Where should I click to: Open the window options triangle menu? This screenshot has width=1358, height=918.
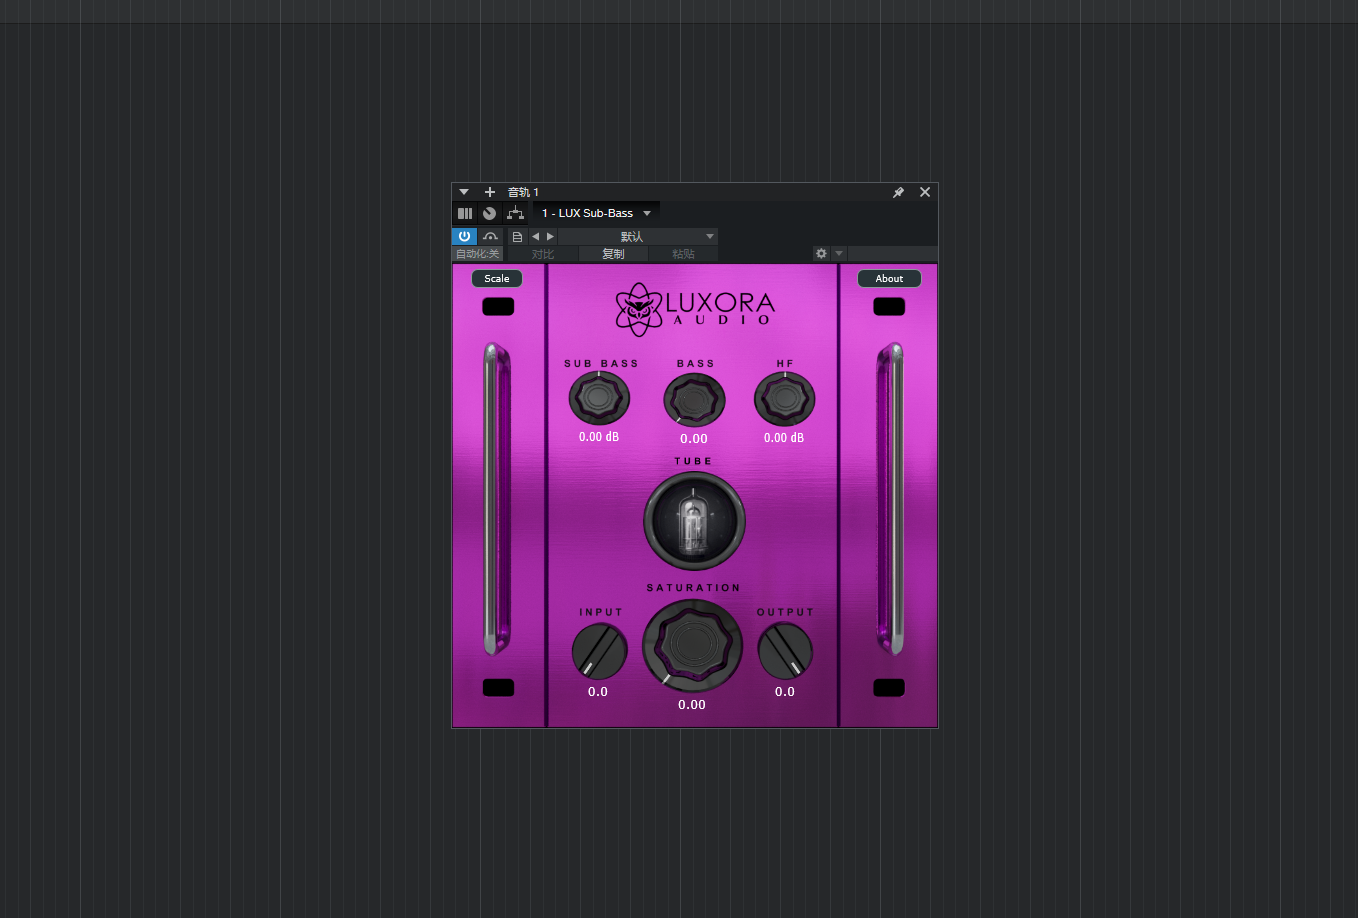464,192
